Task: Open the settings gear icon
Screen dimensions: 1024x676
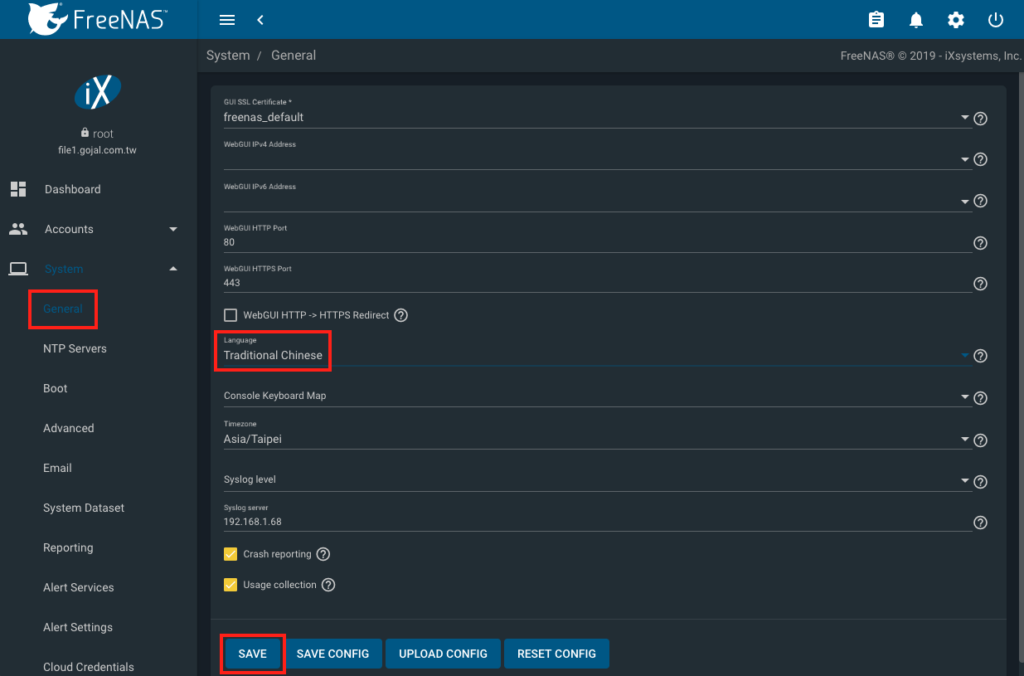Action: [955, 20]
